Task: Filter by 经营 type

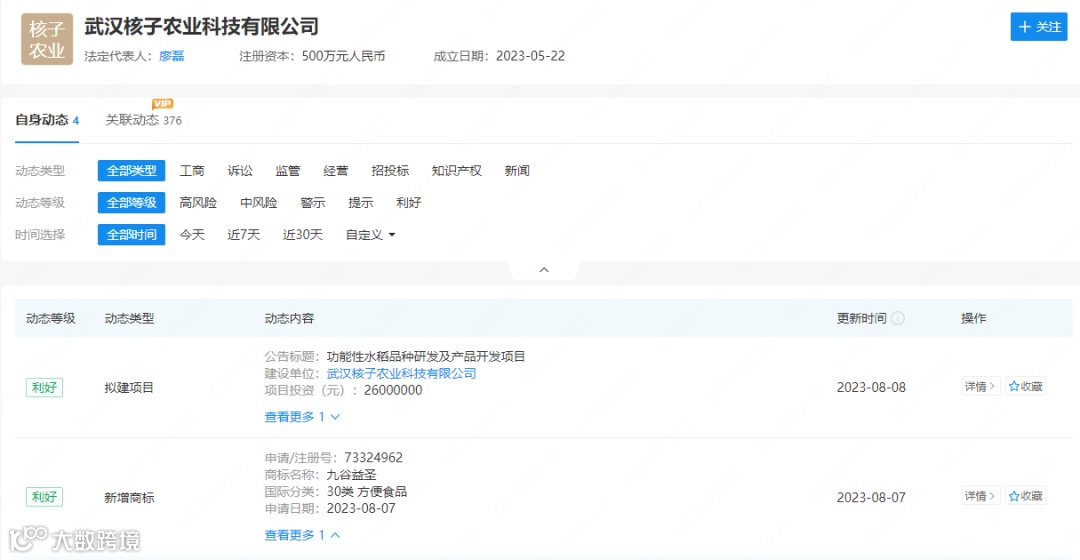Action: 336,171
